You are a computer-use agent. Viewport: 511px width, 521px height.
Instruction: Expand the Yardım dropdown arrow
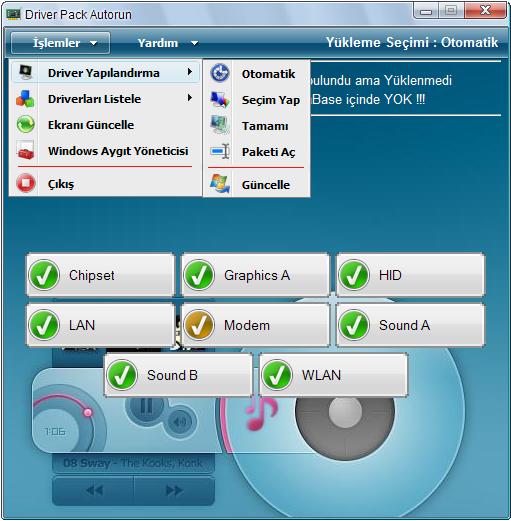coord(195,43)
